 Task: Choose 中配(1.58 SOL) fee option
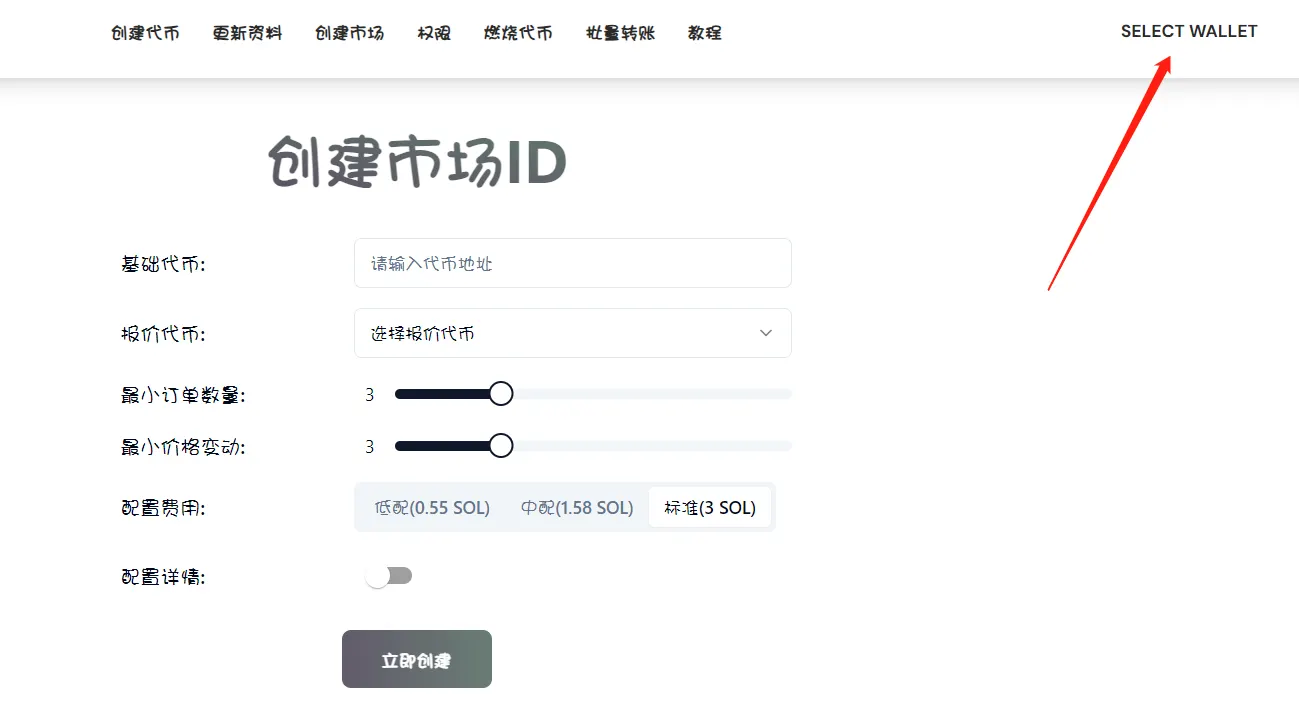577,508
